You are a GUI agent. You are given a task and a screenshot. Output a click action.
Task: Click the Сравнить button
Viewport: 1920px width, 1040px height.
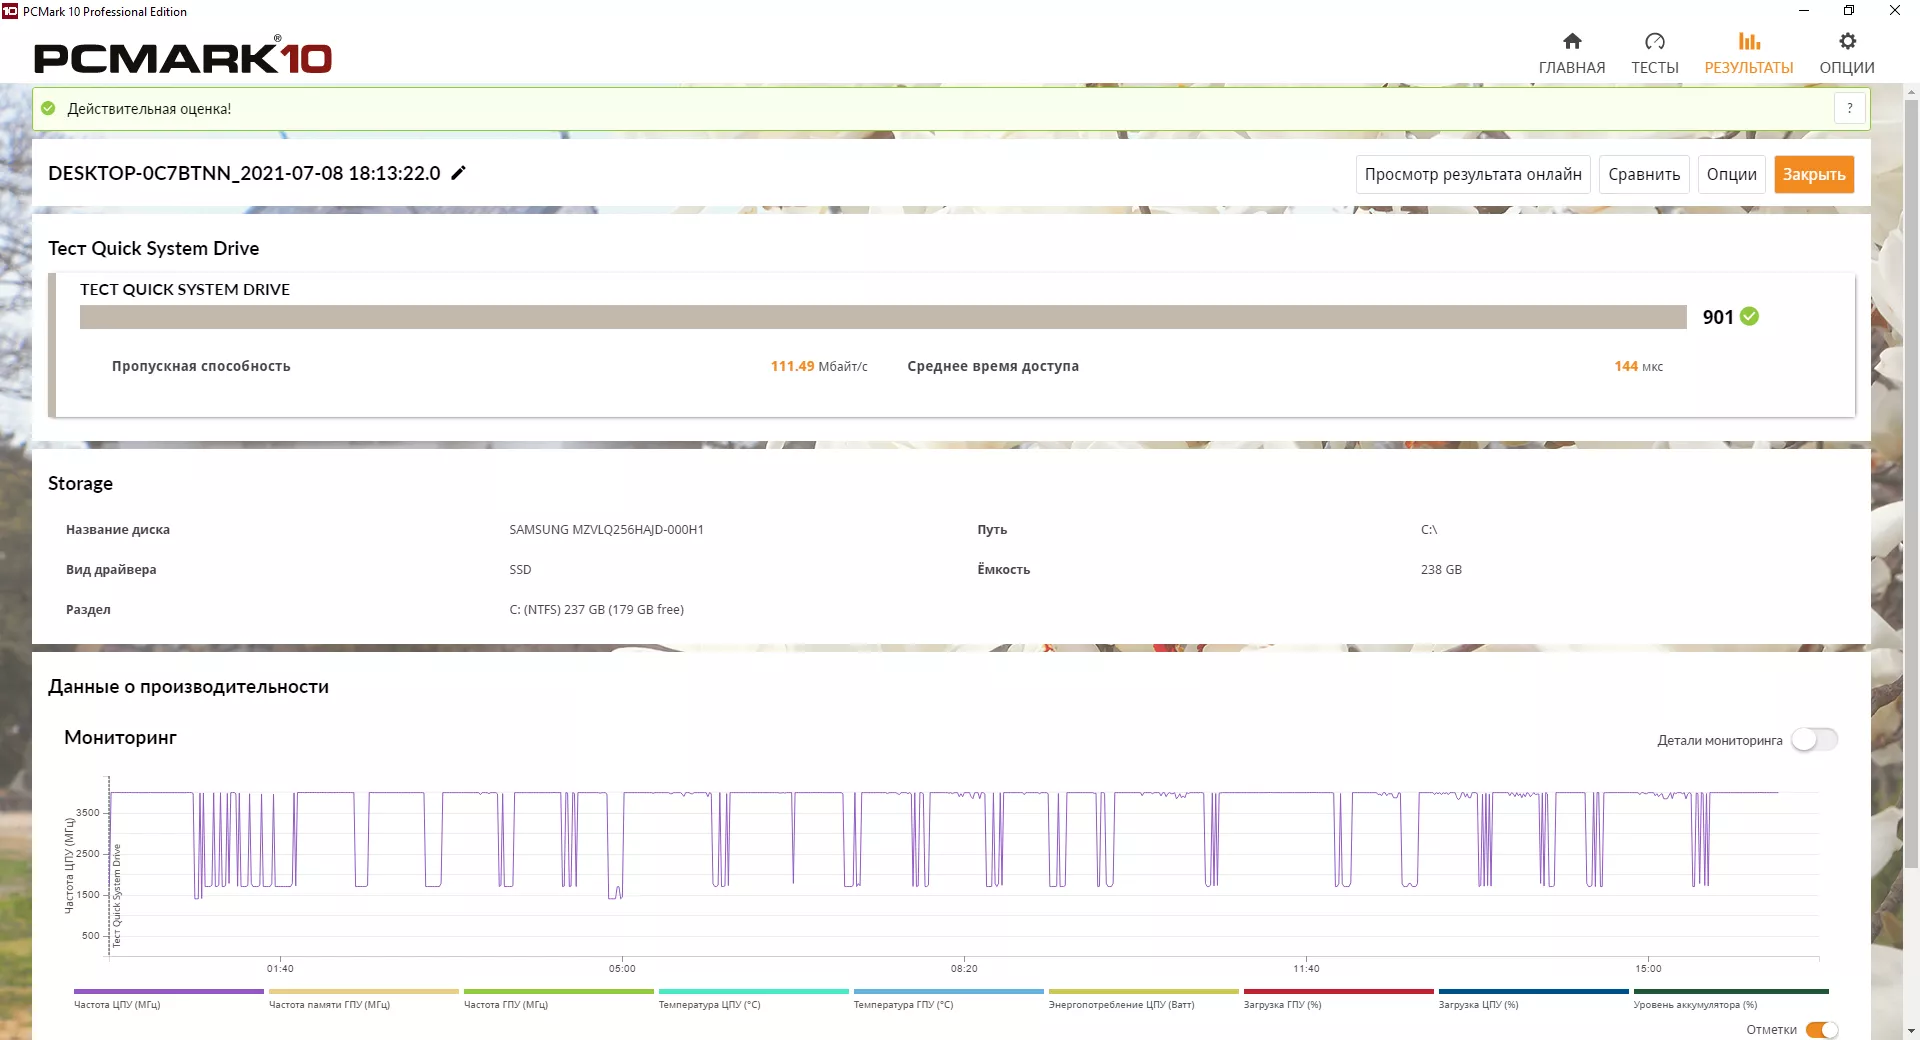[1644, 174]
